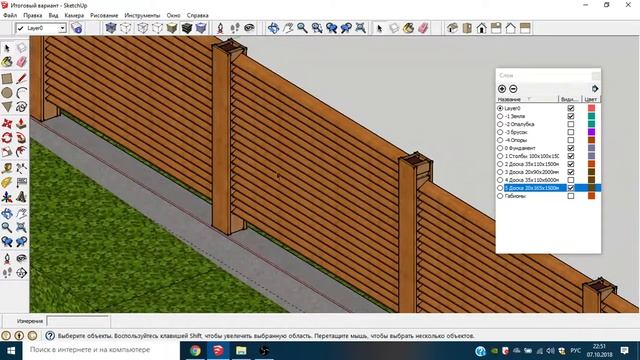Open the Layer0 dropdown in toolbar
Screen dimensions: 640x360
click(62, 28)
